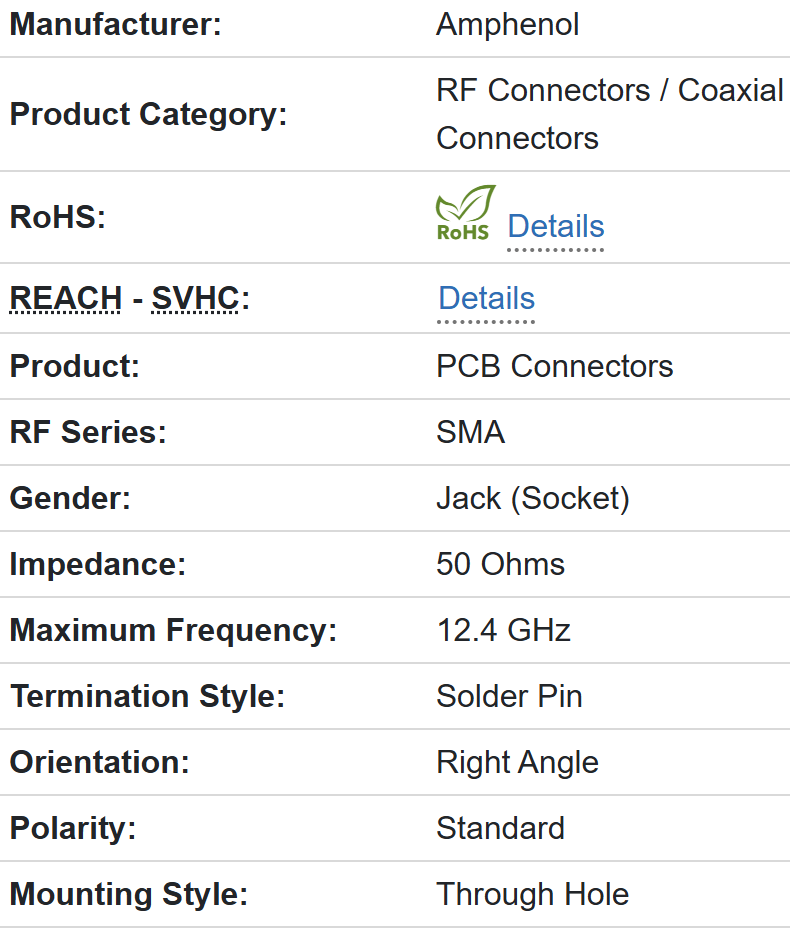This screenshot has height=930, width=790.
Task: Select the Solder Pin termination value
Action: pyautogui.click(x=509, y=696)
